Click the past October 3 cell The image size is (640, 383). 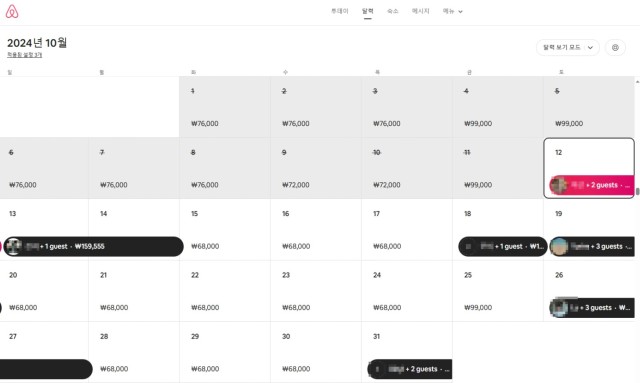[x=407, y=107]
